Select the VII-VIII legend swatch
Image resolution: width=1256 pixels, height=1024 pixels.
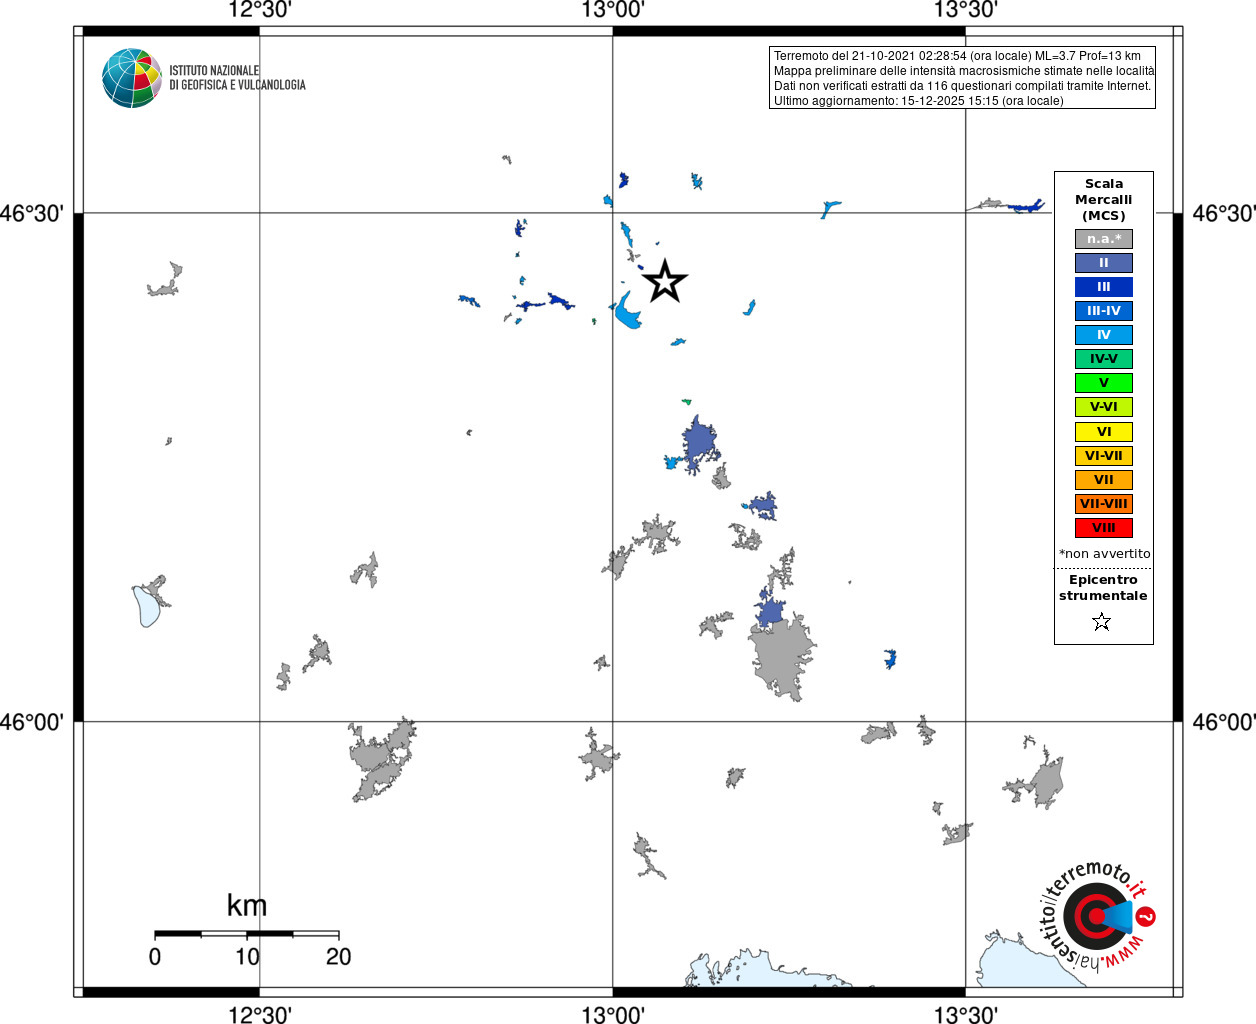pyautogui.click(x=1104, y=504)
